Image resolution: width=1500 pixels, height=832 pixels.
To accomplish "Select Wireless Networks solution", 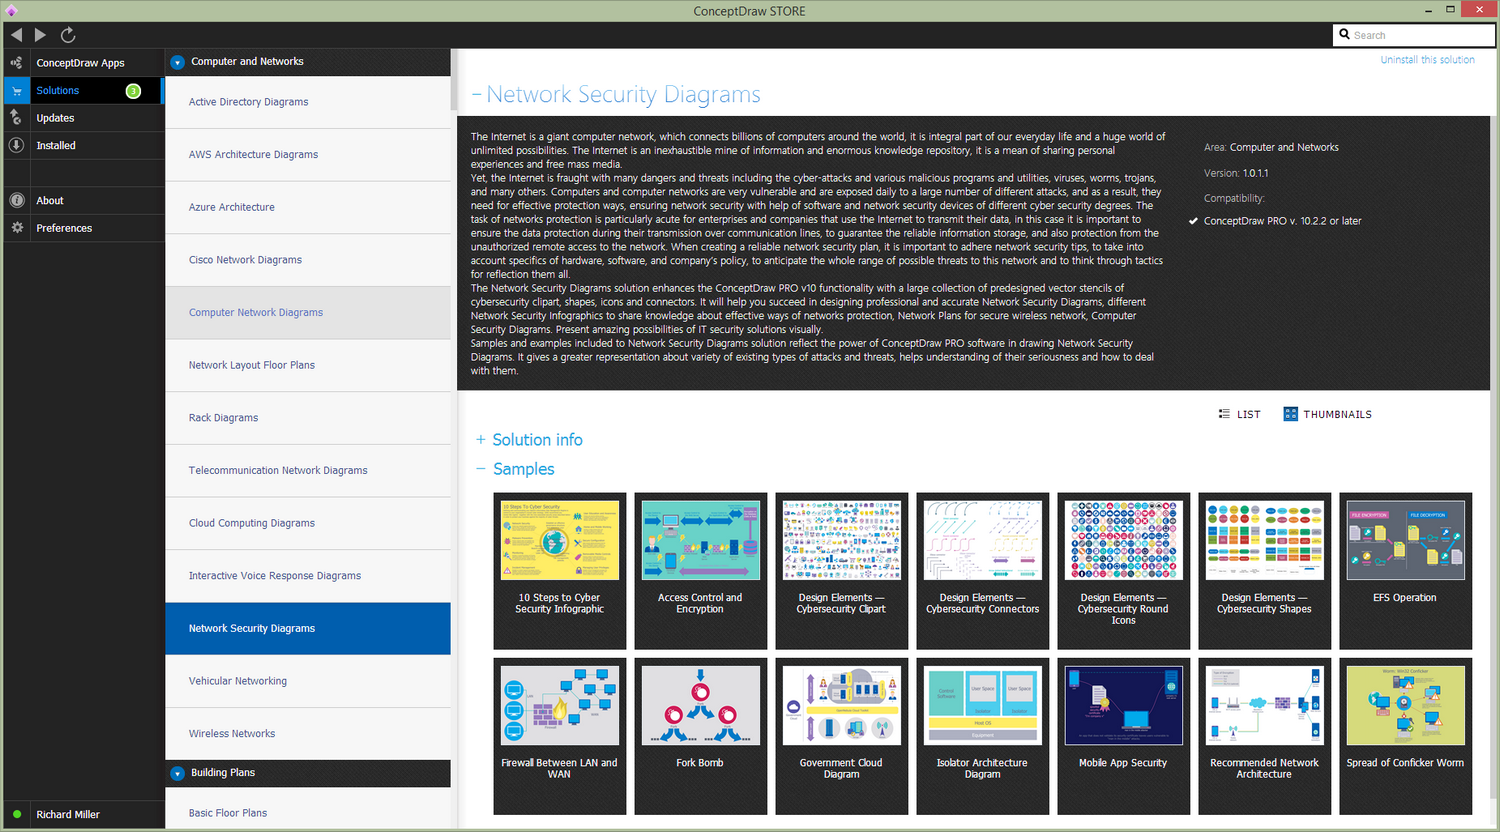I will pos(308,734).
